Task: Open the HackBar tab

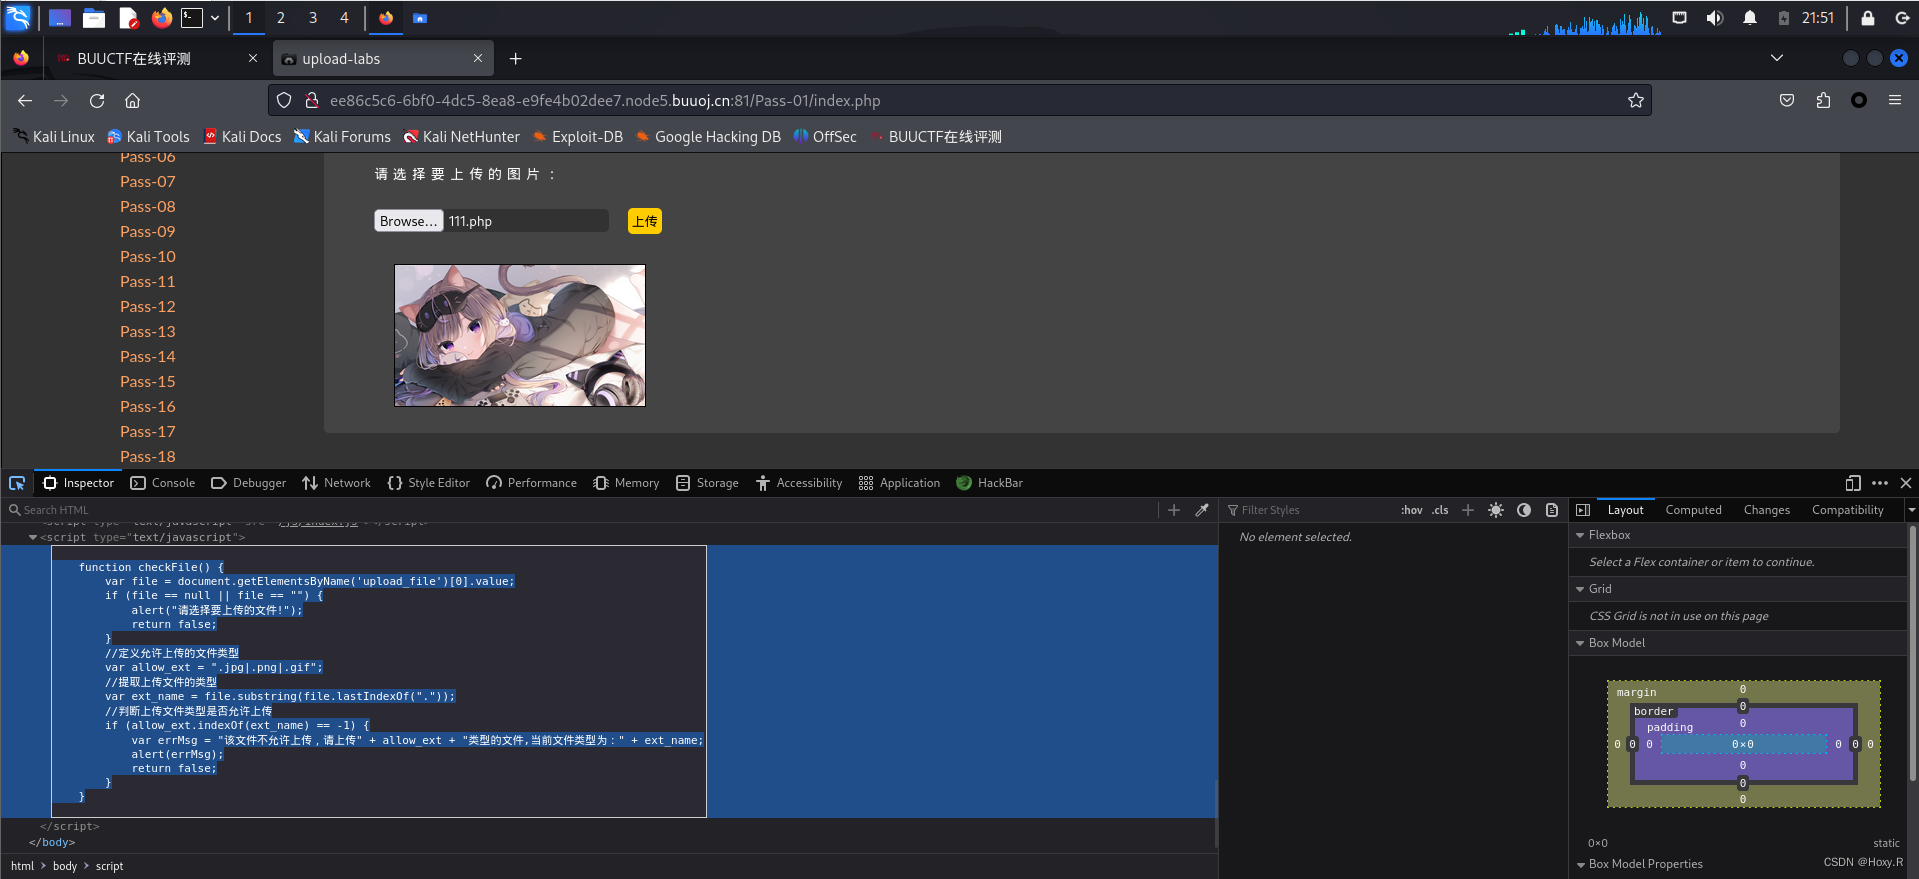Action: (x=989, y=483)
